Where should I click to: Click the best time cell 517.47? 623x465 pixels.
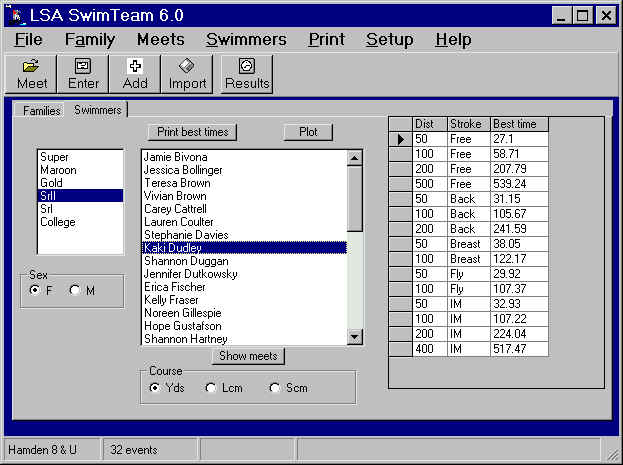pos(520,349)
